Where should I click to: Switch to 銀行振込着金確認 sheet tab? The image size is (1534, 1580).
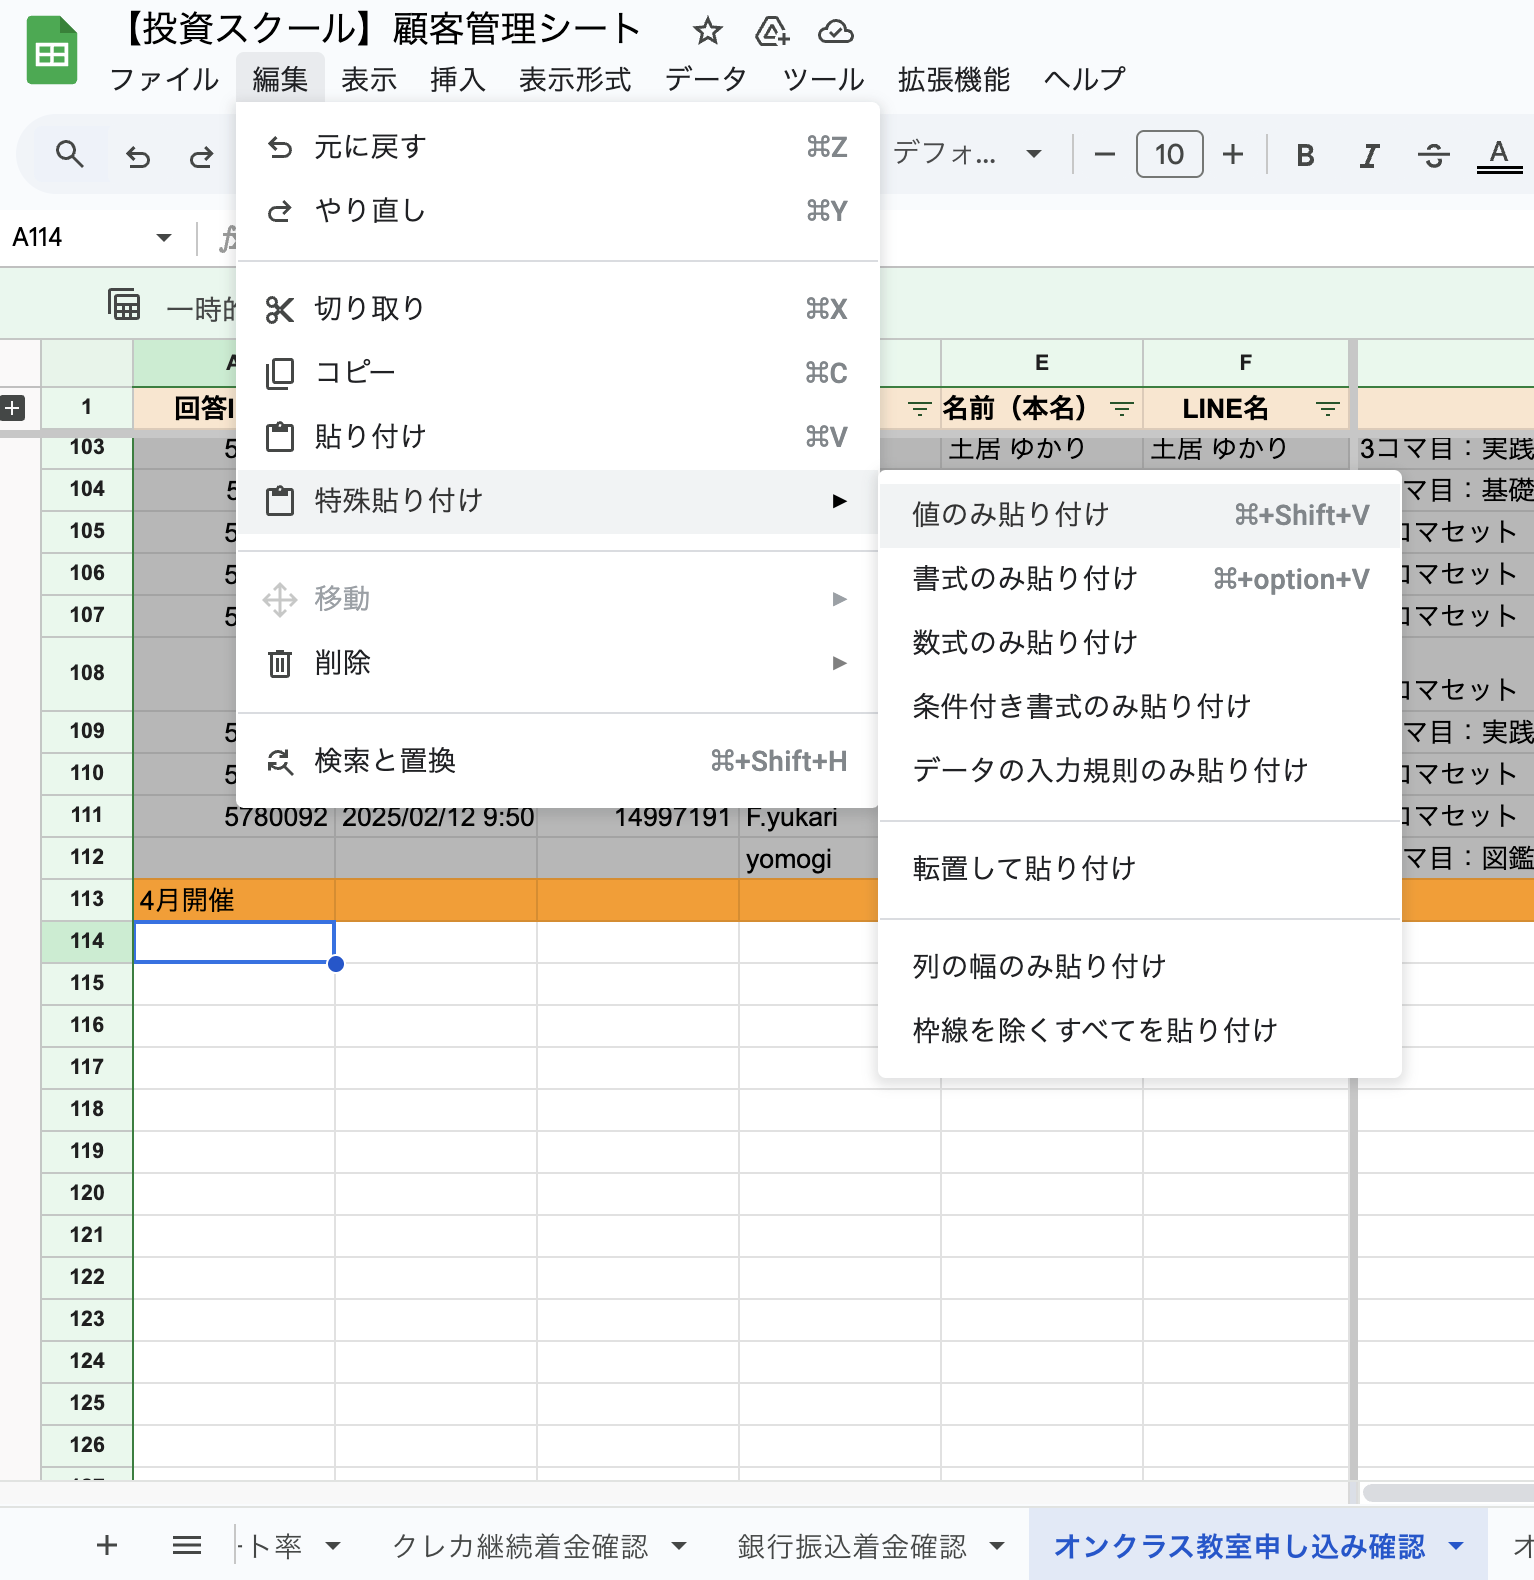tap(852, 1546)
